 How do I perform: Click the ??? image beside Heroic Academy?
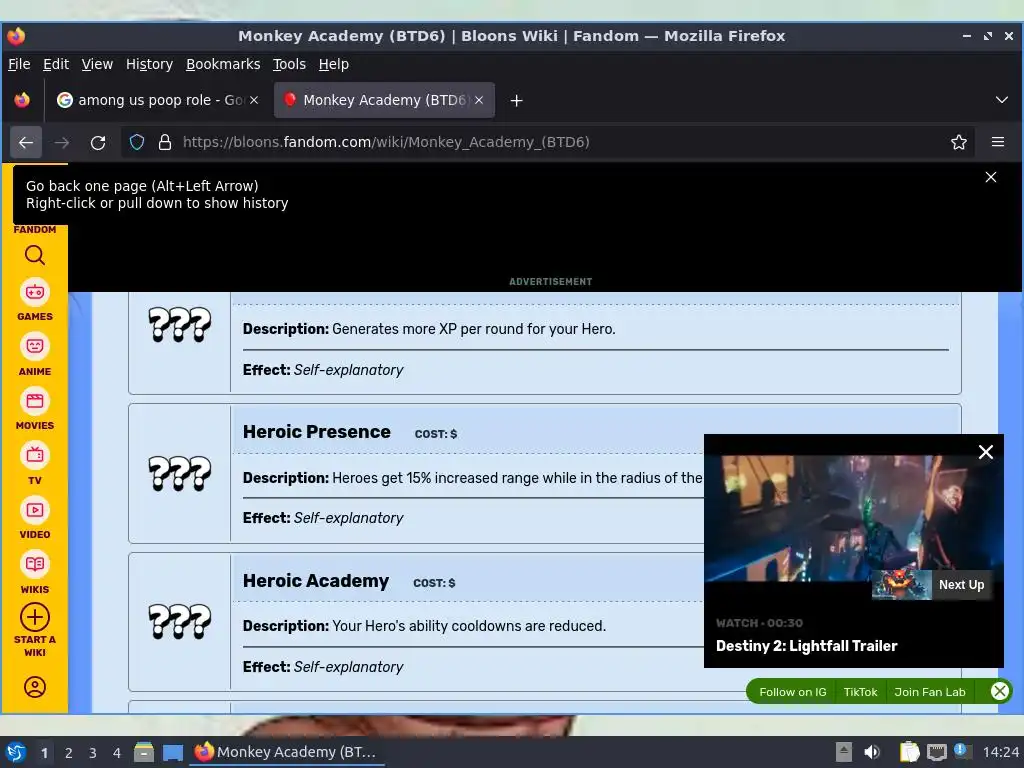click(180, 621)
